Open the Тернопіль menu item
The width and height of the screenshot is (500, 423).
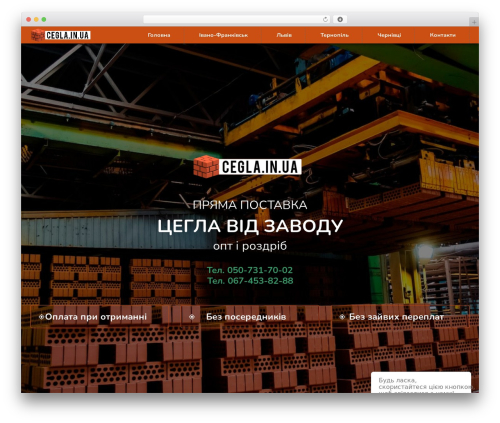(334, 35)
